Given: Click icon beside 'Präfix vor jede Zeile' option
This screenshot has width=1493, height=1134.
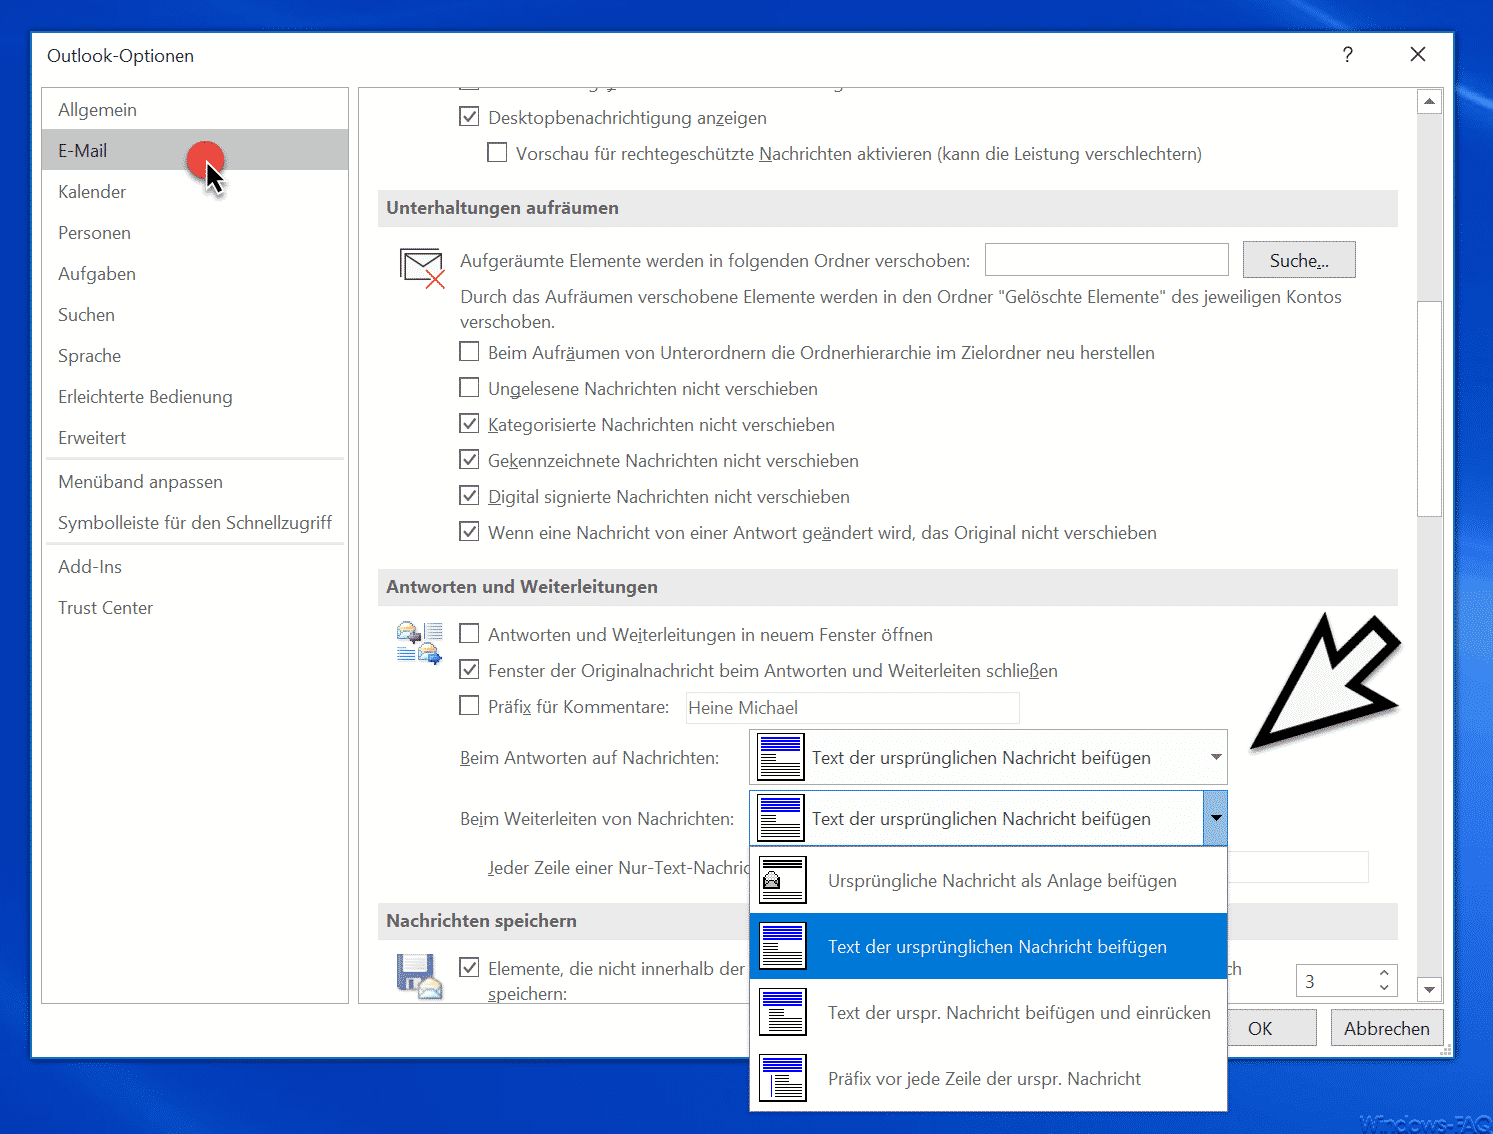Looking at the screenshot, I should [x=782, y=1078].
